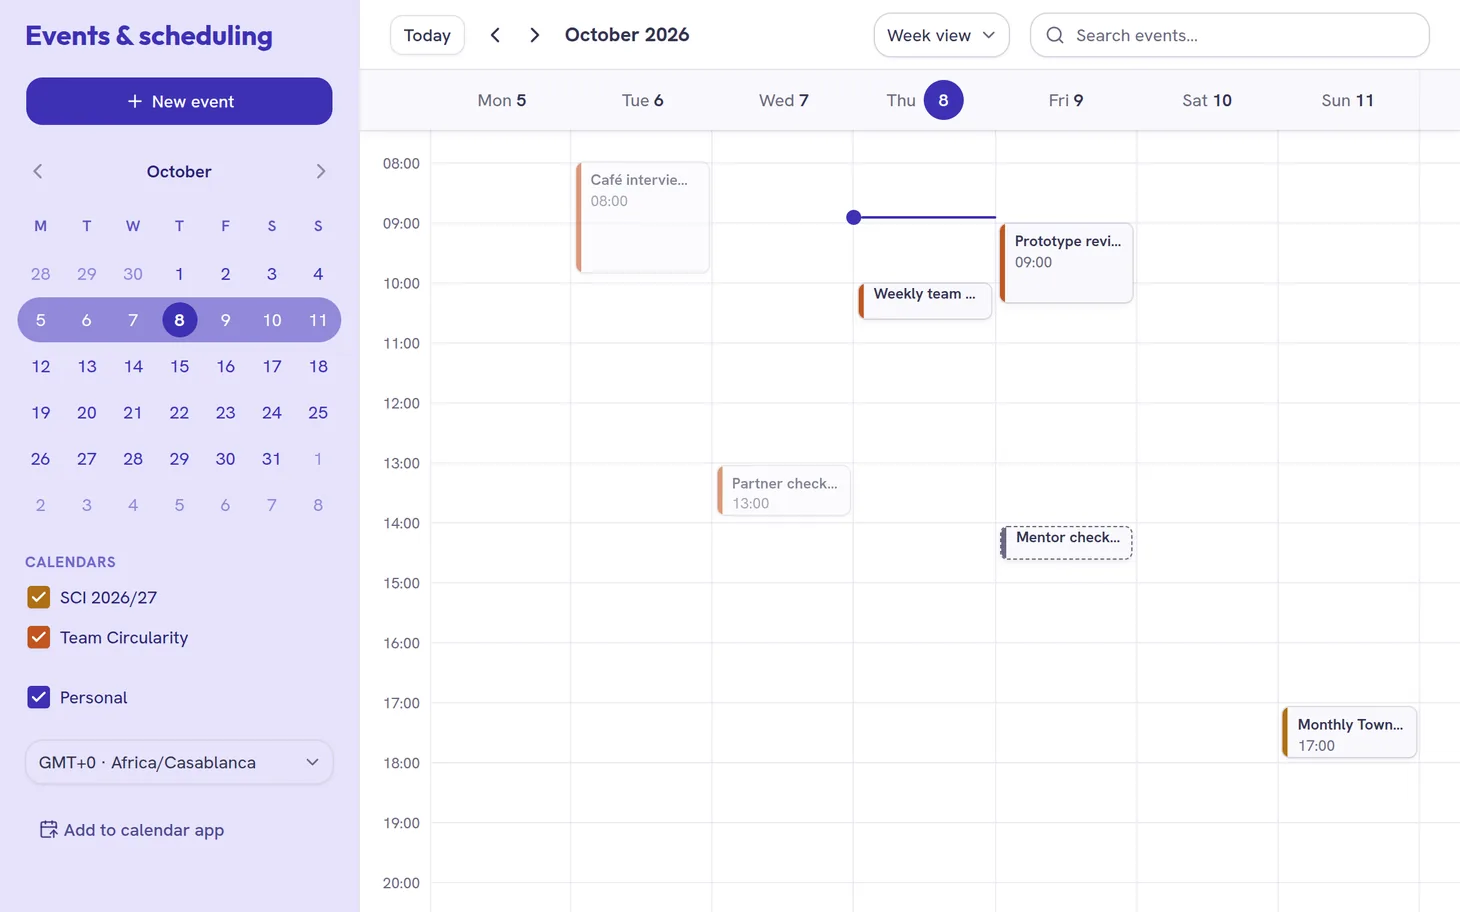This screenshot has width=1460, height=912.
Task: Jump to Today
Action: (x=427, y=35)
